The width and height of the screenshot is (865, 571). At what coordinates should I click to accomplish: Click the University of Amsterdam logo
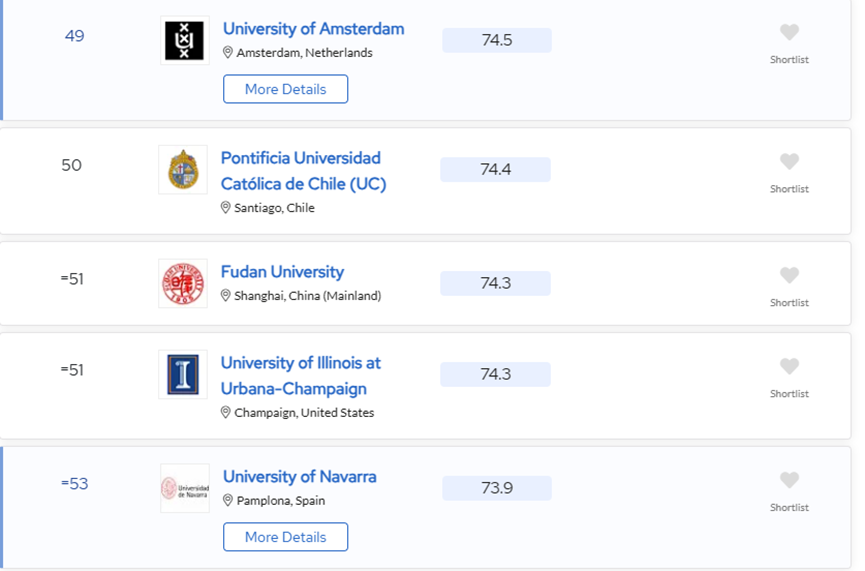[x=184, y=41]
